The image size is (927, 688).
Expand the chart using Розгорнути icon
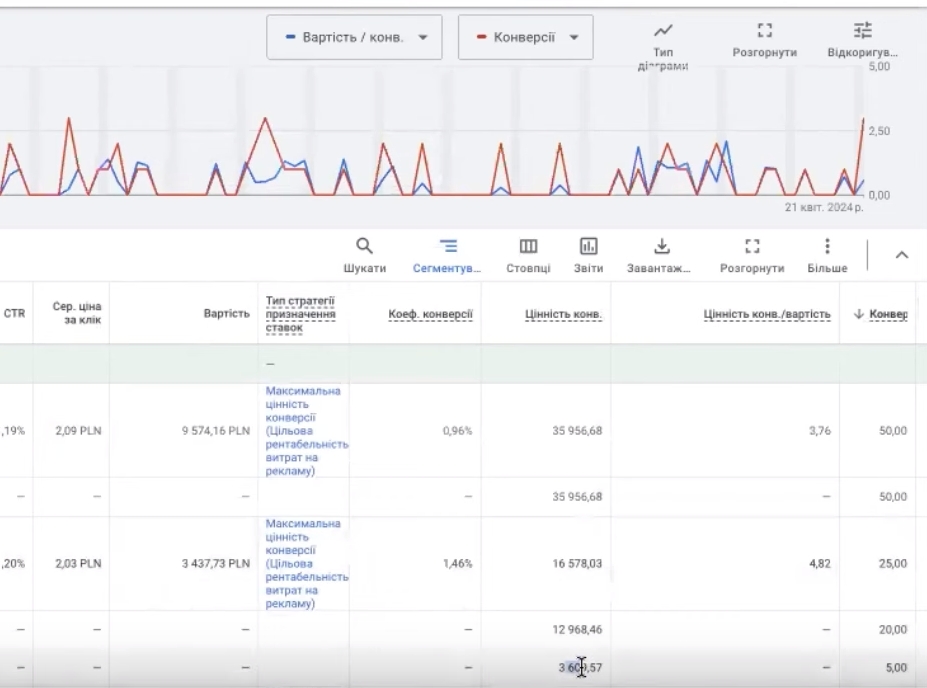point(764,32)
